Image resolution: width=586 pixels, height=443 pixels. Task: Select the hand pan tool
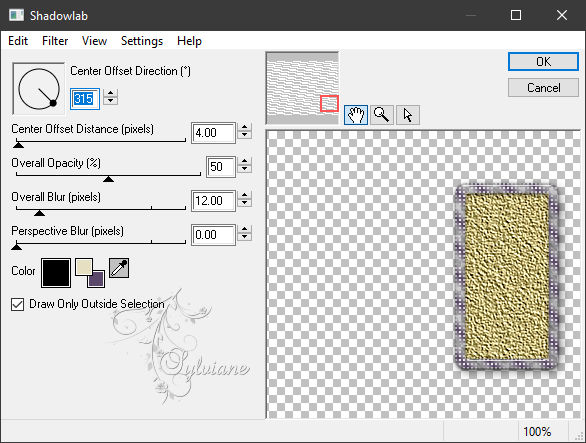tap(355, 115)
